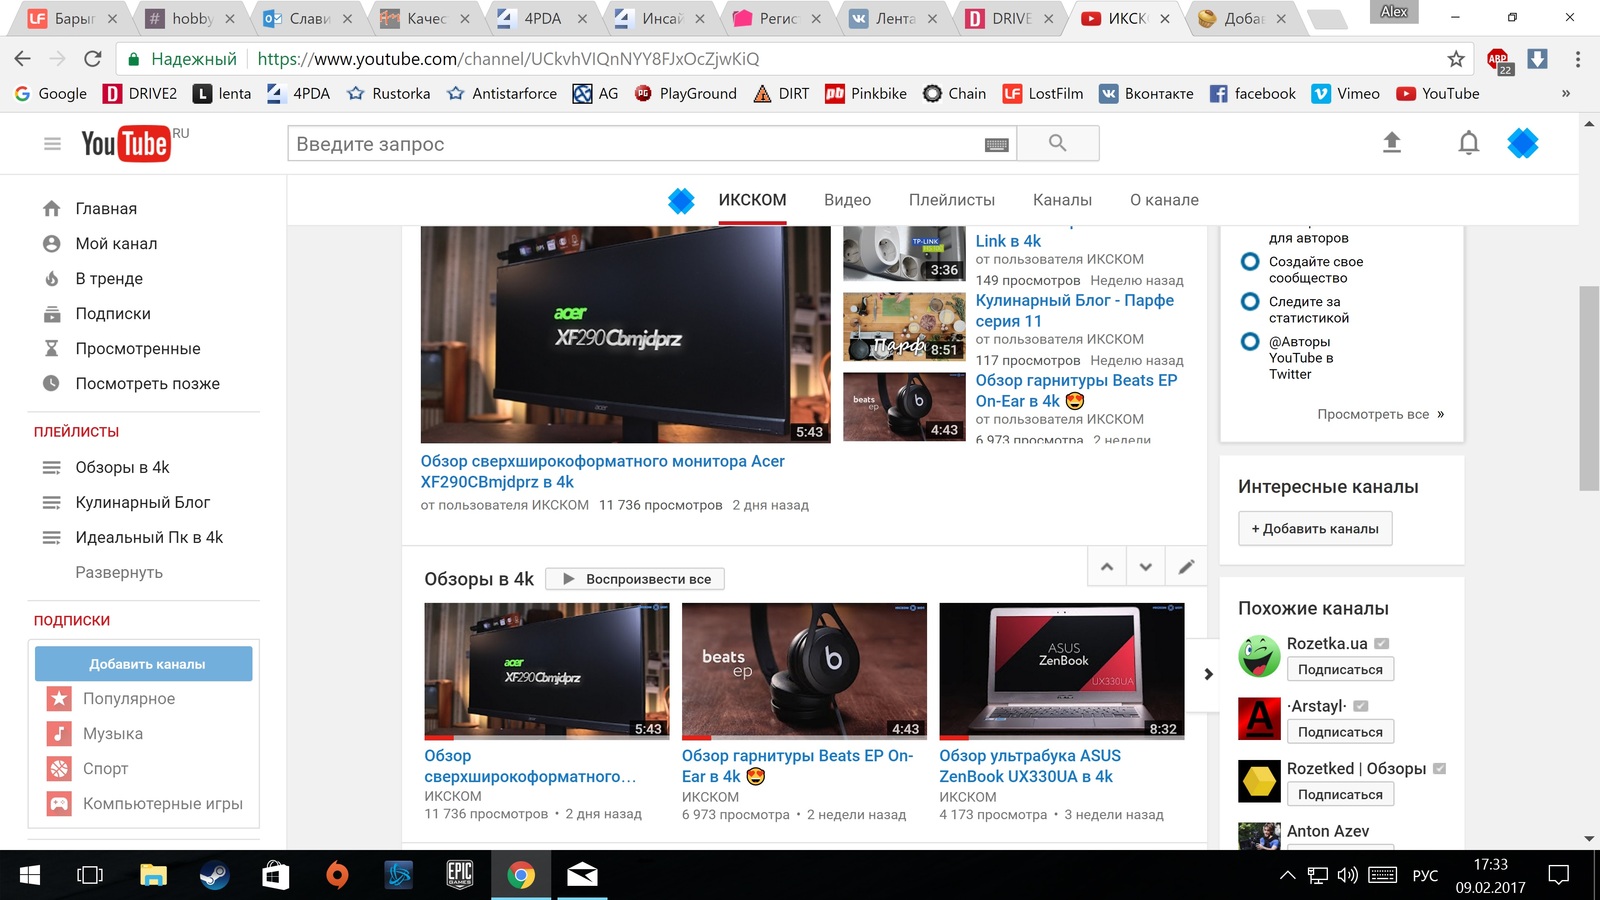Edit the Обзоры в 4k section with pencil icon
This screenshot has height=900, width=1600.
click(x=1186, y=567)
